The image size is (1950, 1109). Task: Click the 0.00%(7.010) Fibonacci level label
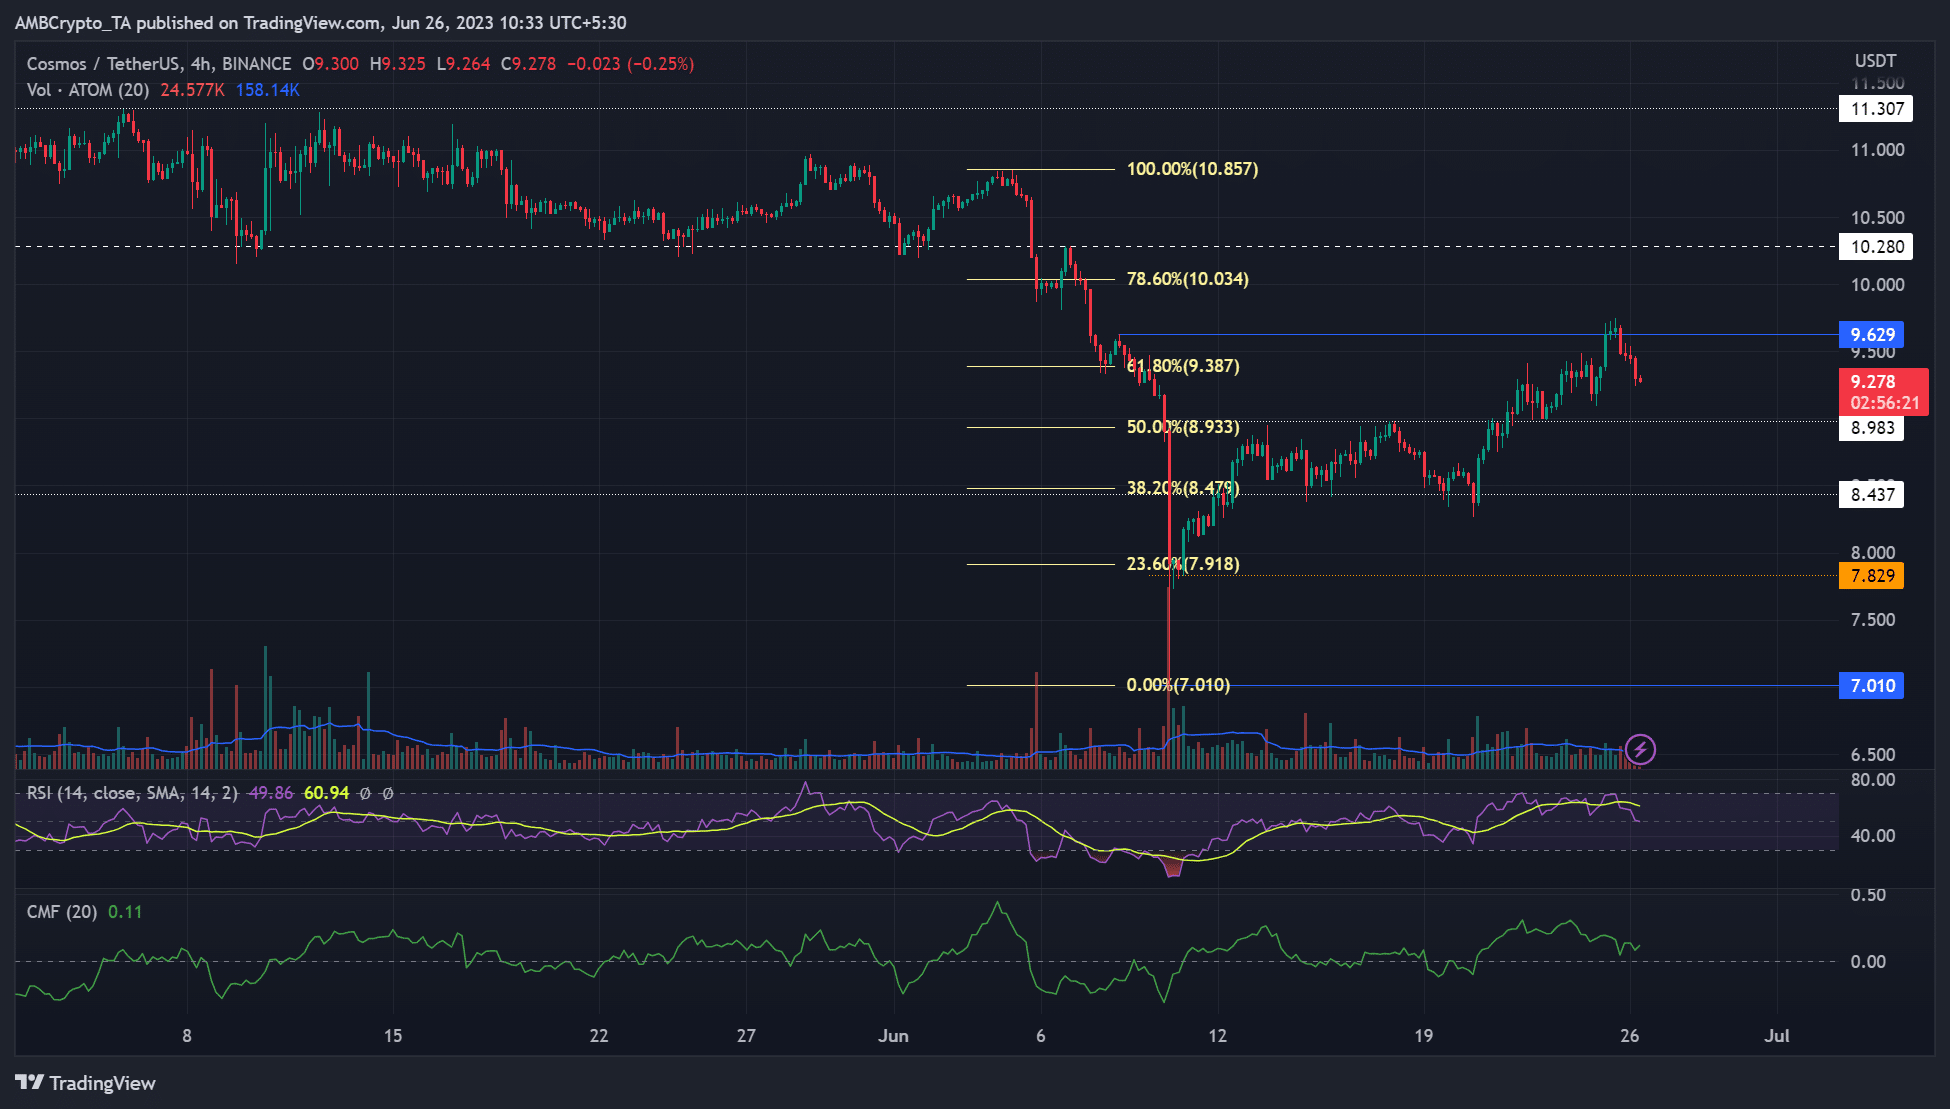[1177, 685]
